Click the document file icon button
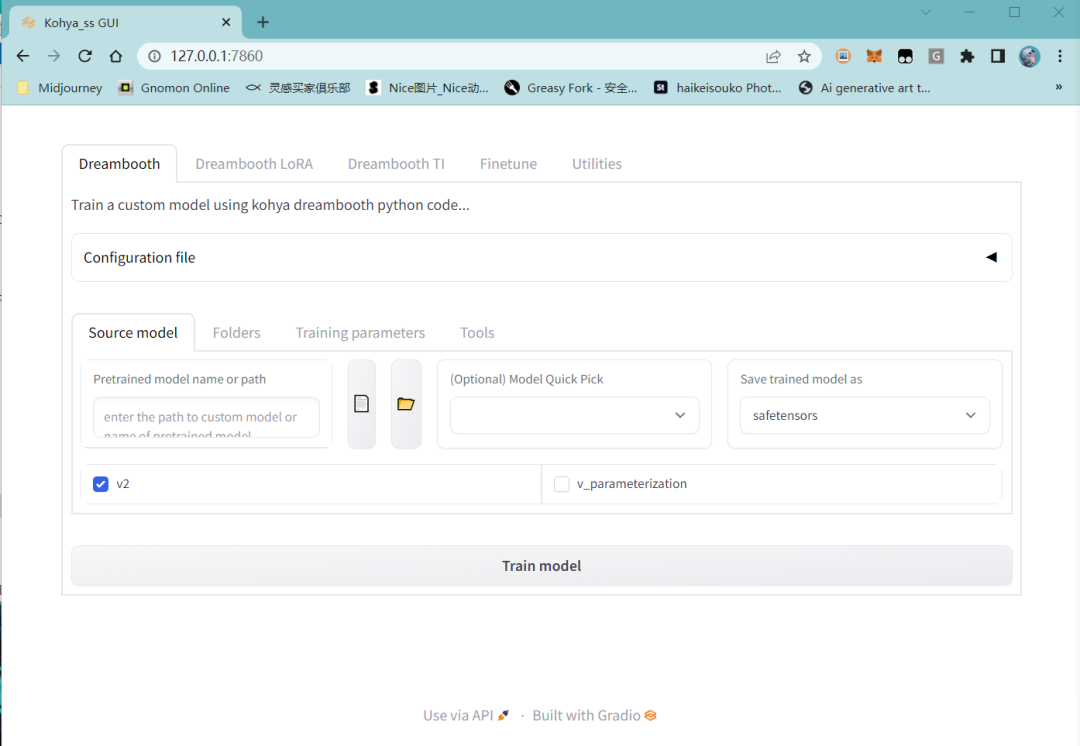 [362, 404]
